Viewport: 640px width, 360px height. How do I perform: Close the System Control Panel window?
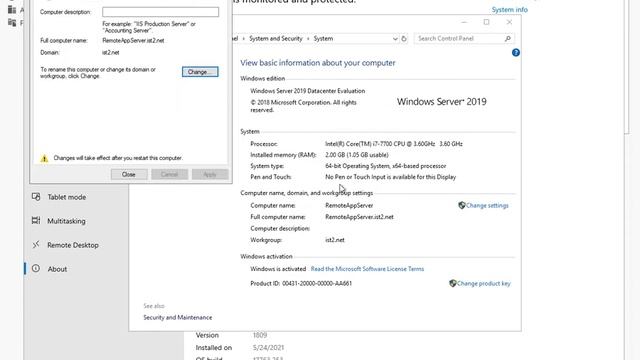[x=509, y=22]
